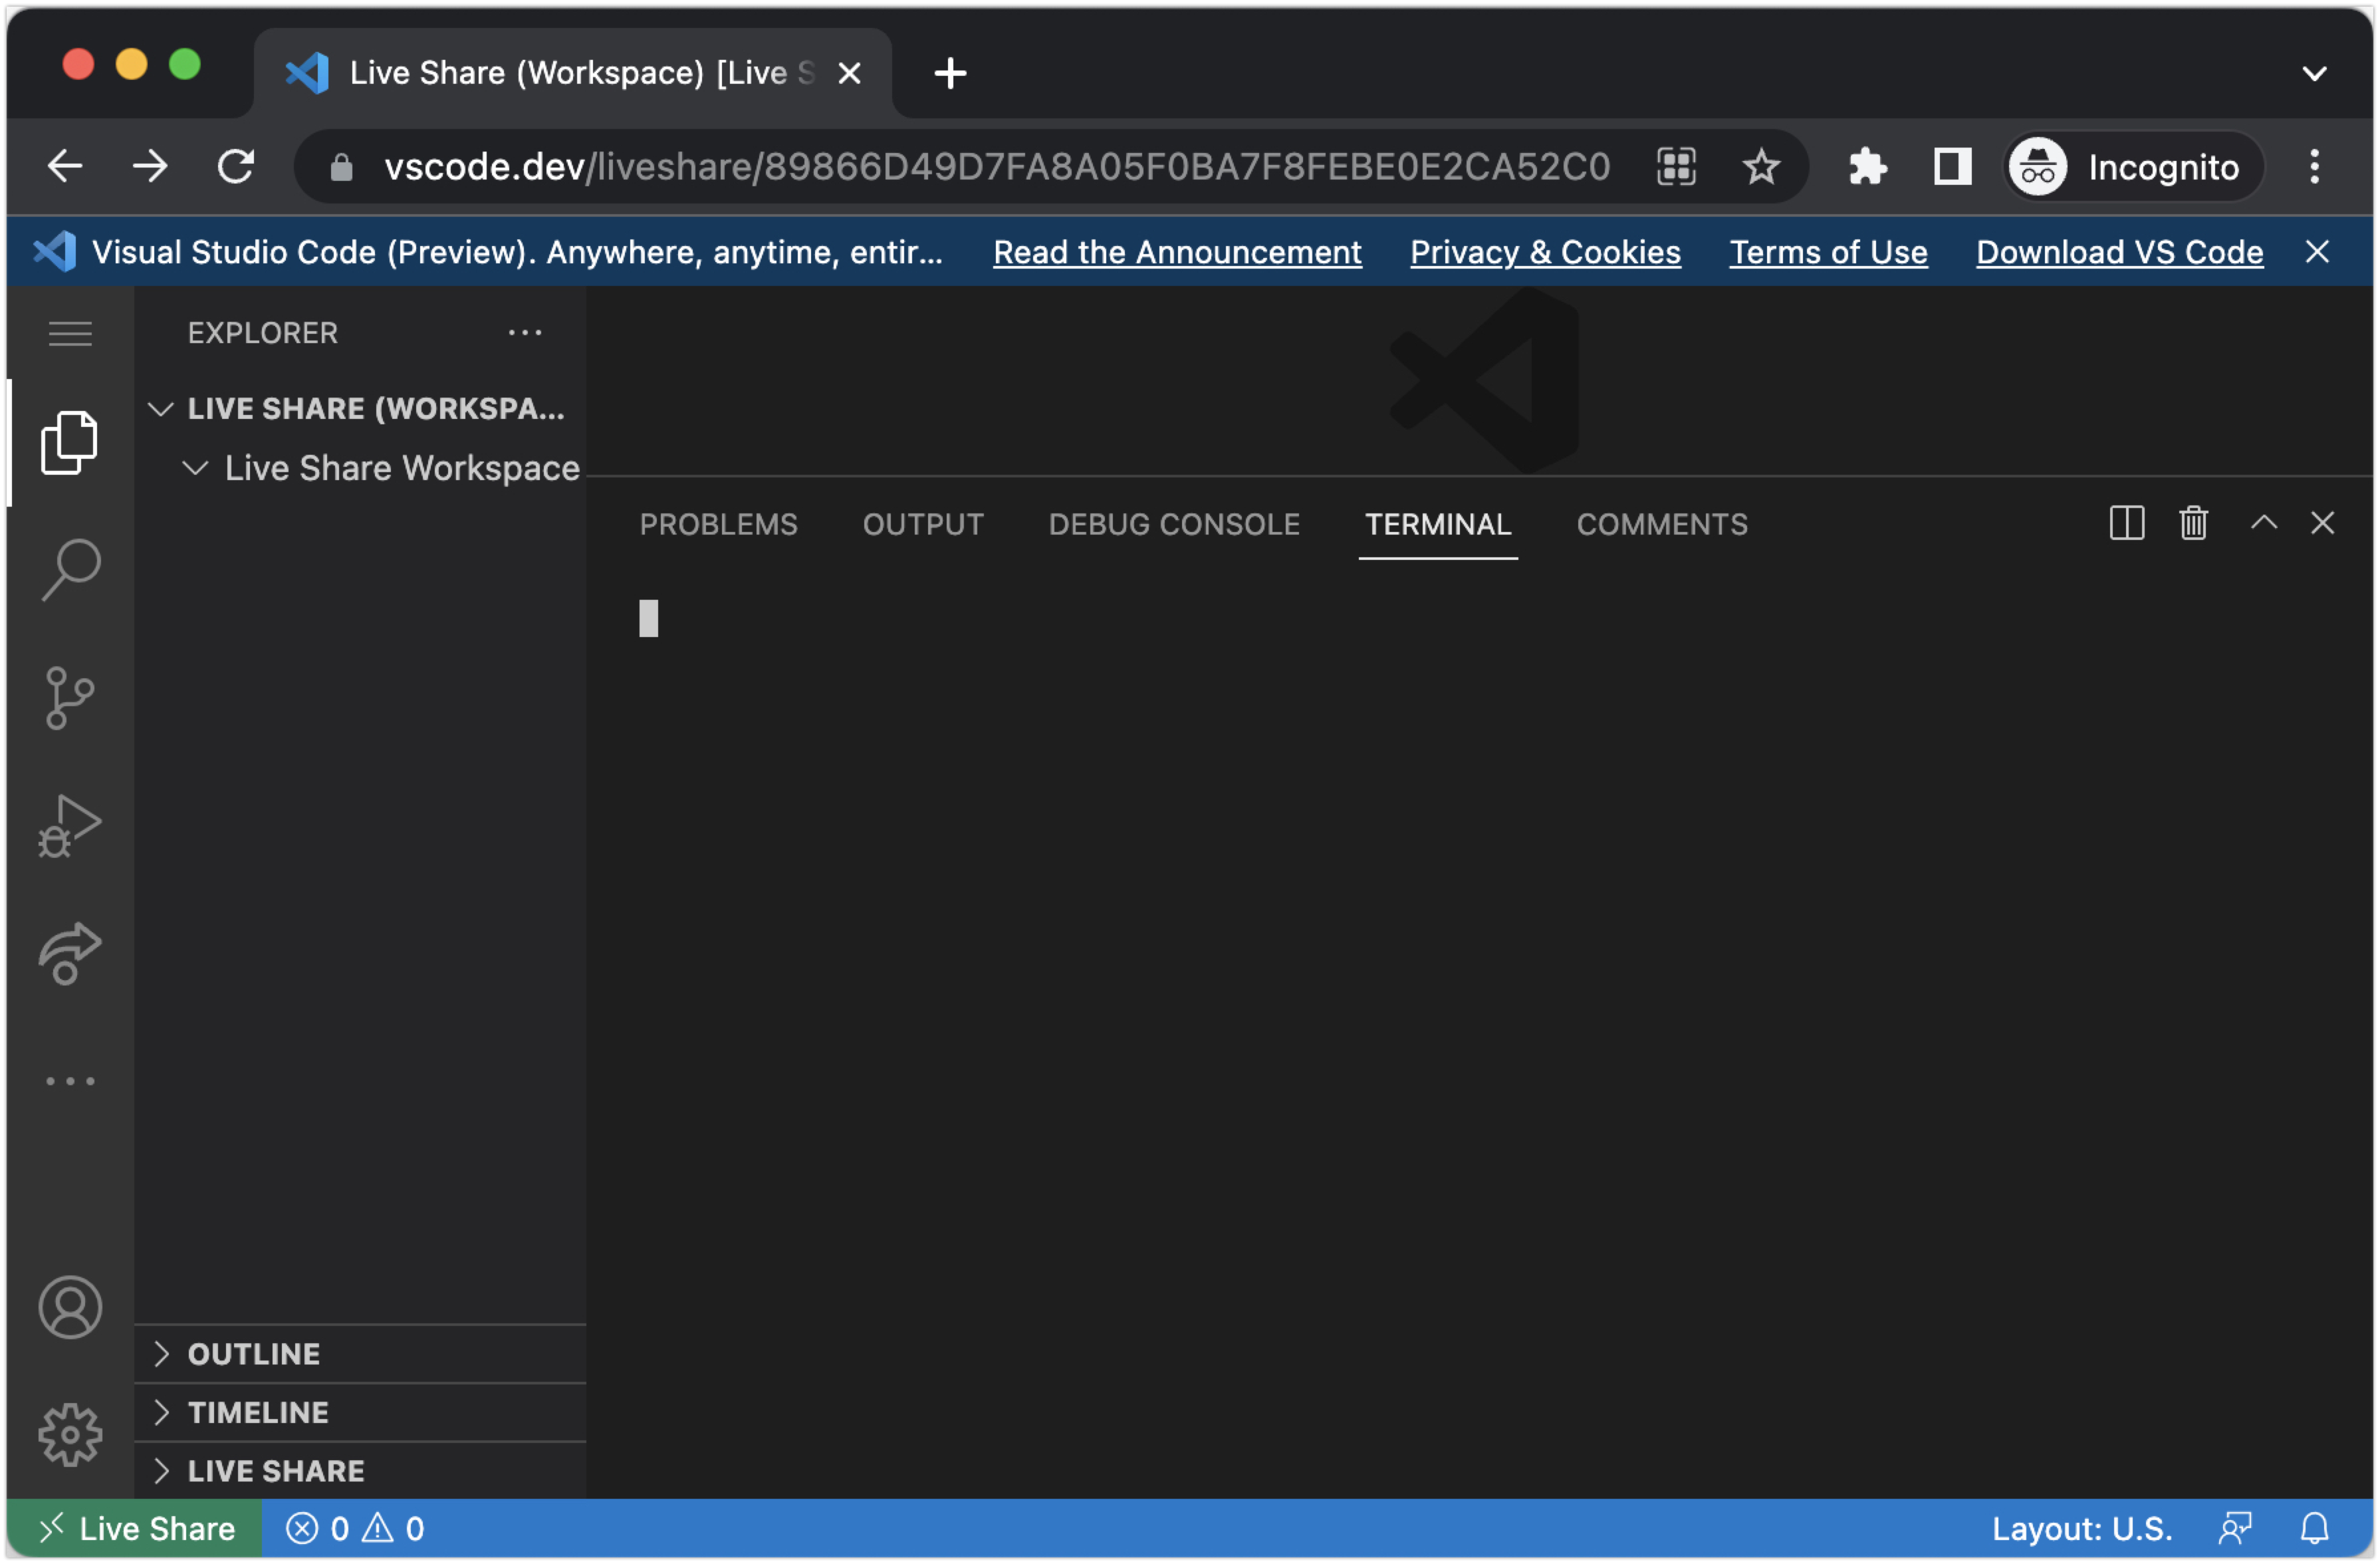Open the browser extensions puzzle icon
Image resolution: width=2380 pixels, height=1564 pixels.
(x=1867, y=166)
